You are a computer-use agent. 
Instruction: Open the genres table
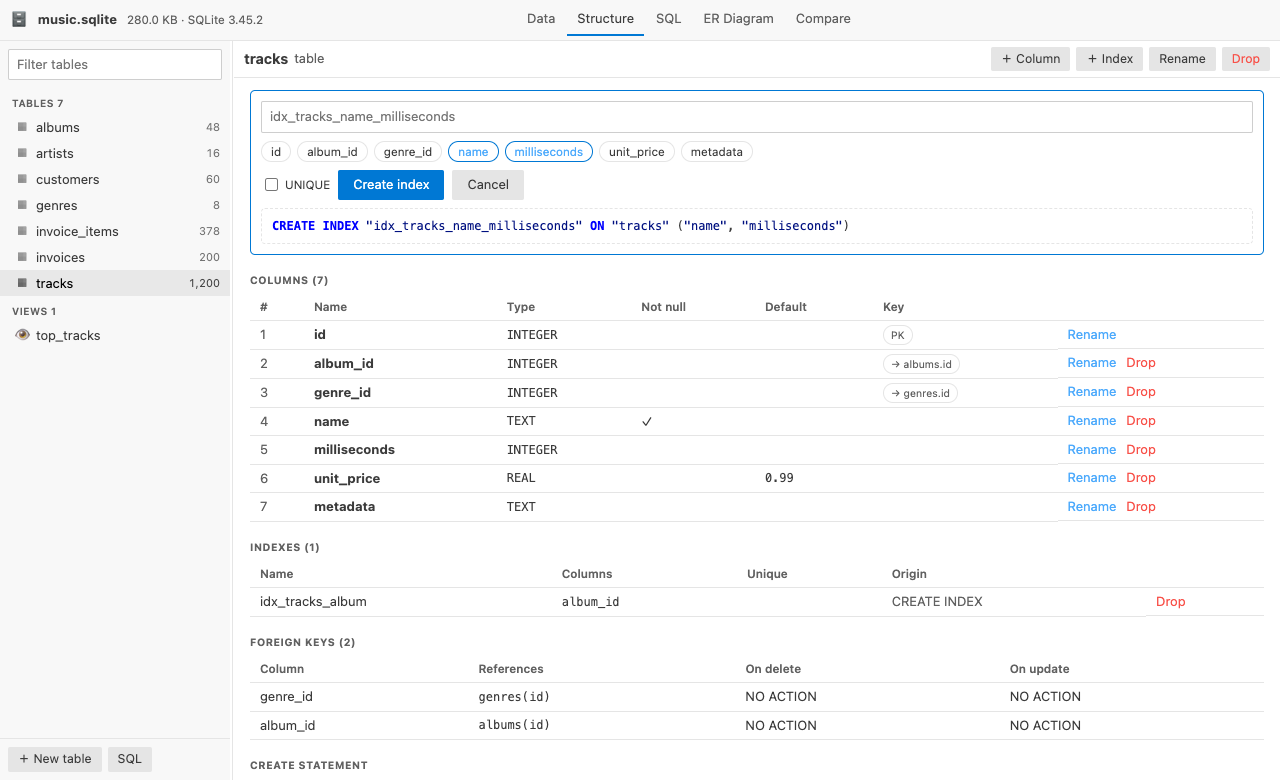[115, 205]
